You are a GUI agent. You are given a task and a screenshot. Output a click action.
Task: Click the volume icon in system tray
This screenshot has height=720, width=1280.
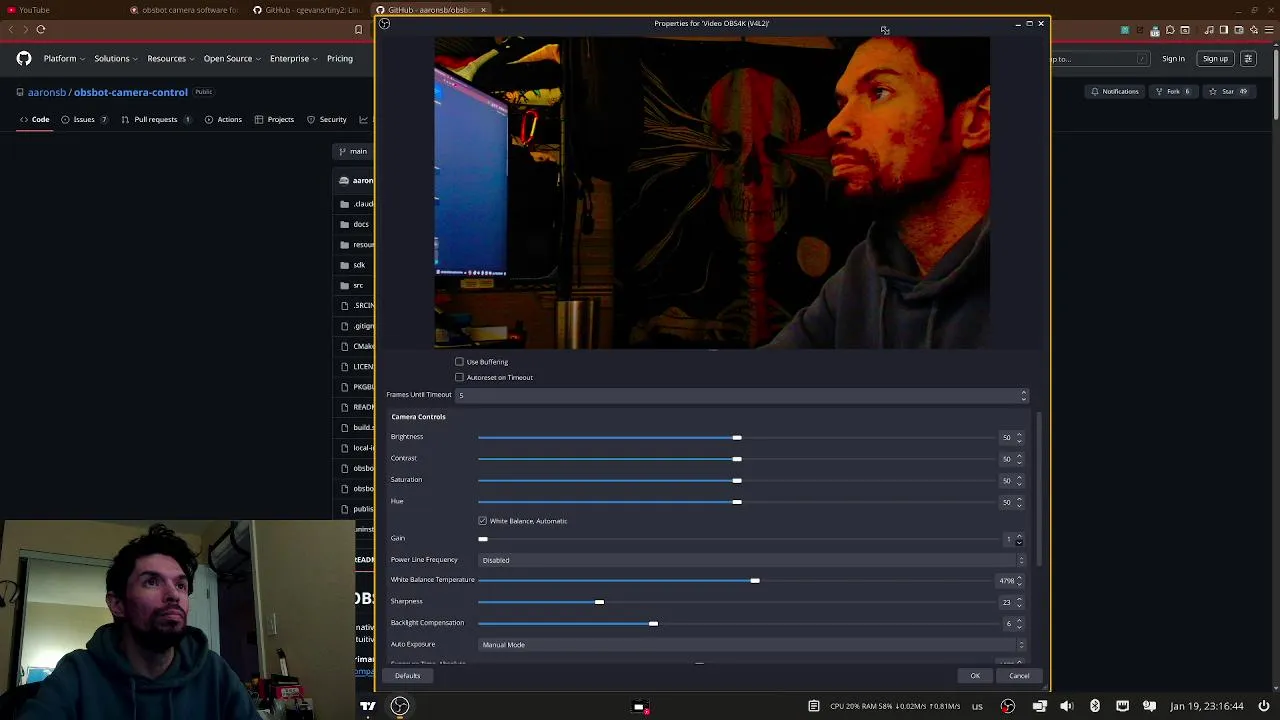click(1067, 706)
